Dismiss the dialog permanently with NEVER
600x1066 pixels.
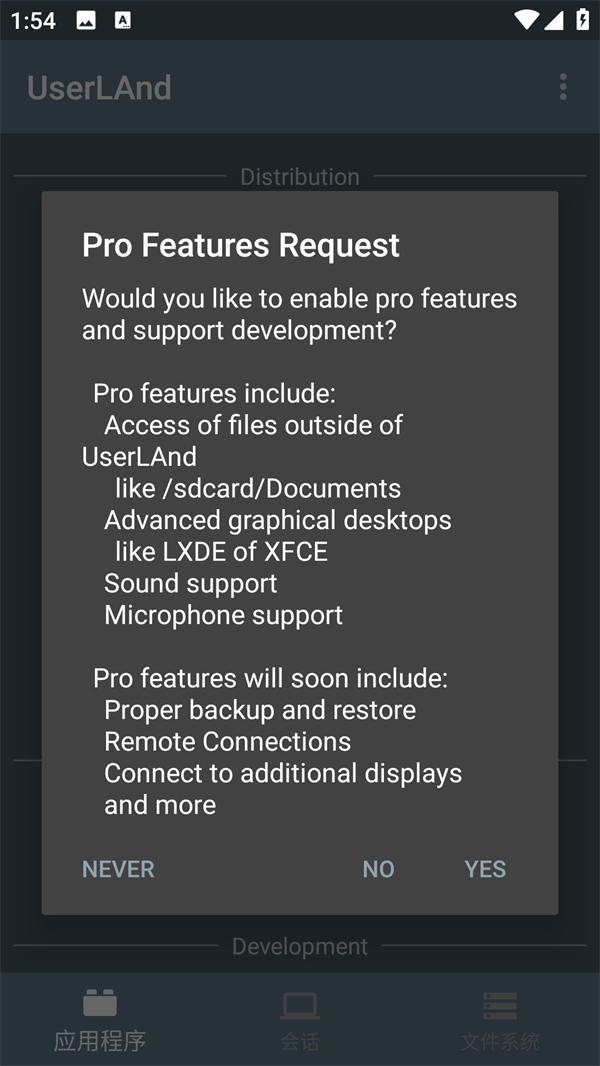[x=118, y=869]
